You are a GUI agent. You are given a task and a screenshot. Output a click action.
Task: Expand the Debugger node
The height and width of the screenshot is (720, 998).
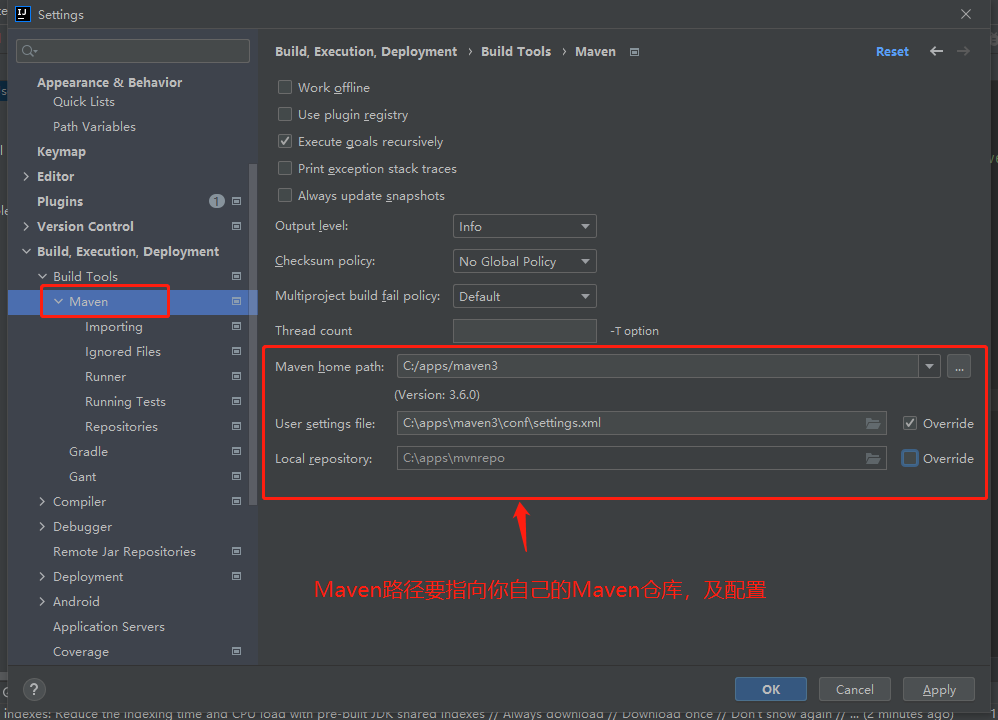pyautogui.click(x=42, y=526)
